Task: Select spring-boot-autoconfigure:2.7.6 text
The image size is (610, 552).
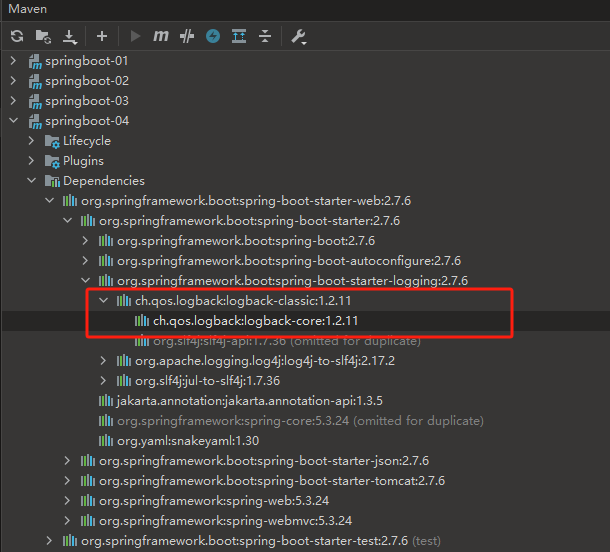Action: (289, 261)
